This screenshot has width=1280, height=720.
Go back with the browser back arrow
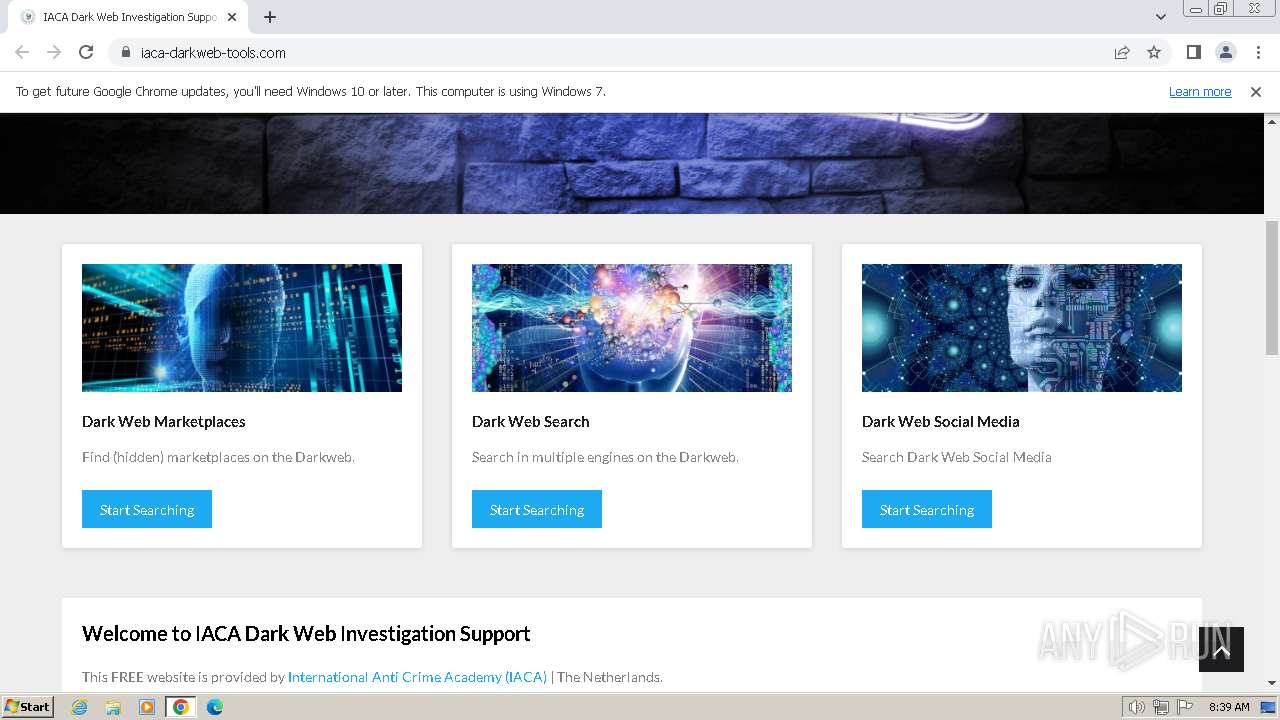[x=22, y=52]
